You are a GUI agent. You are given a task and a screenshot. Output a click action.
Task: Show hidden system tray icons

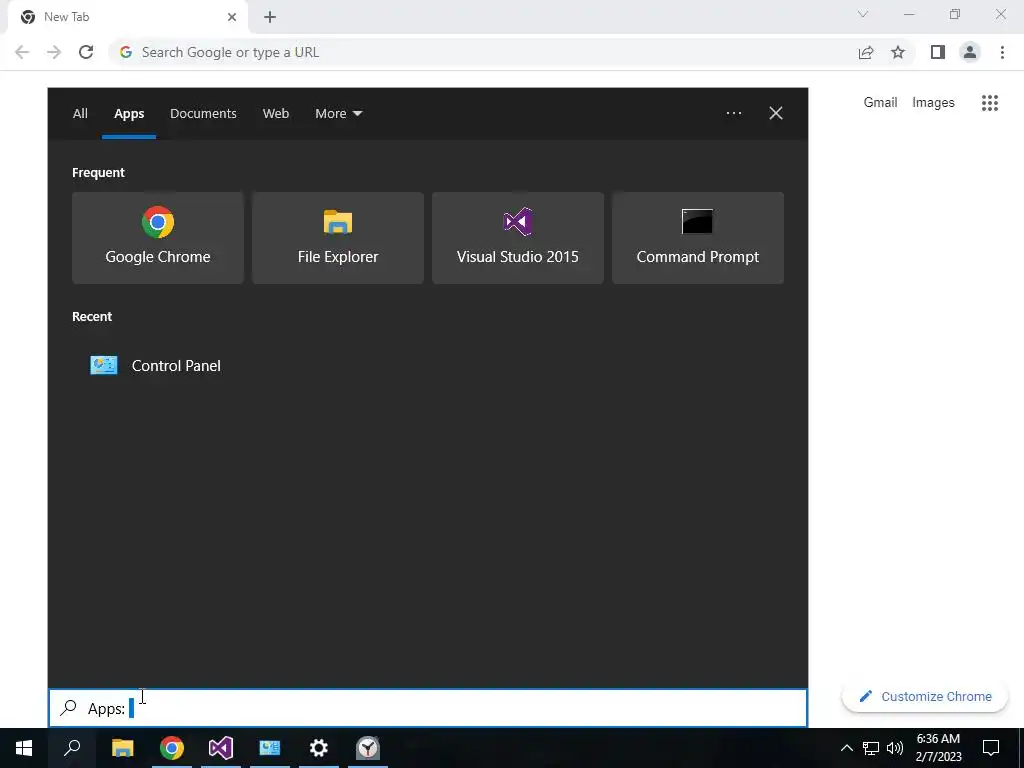(x=846, y=748)
